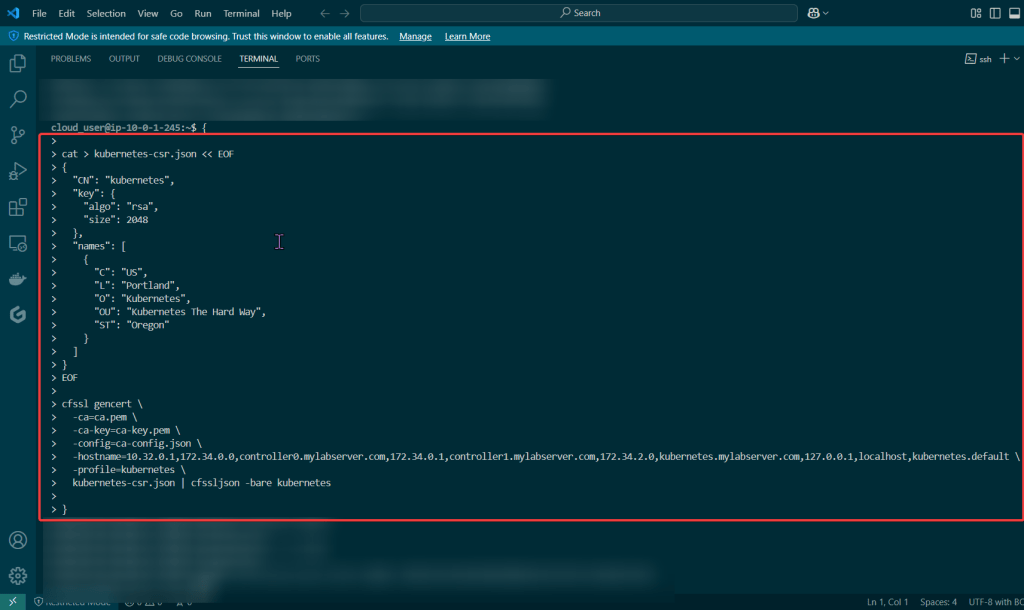The width and height of the screenshot is (1024, 610).
Task: Click the Manage link in restricted banner
Action: [x=415, y=36]
